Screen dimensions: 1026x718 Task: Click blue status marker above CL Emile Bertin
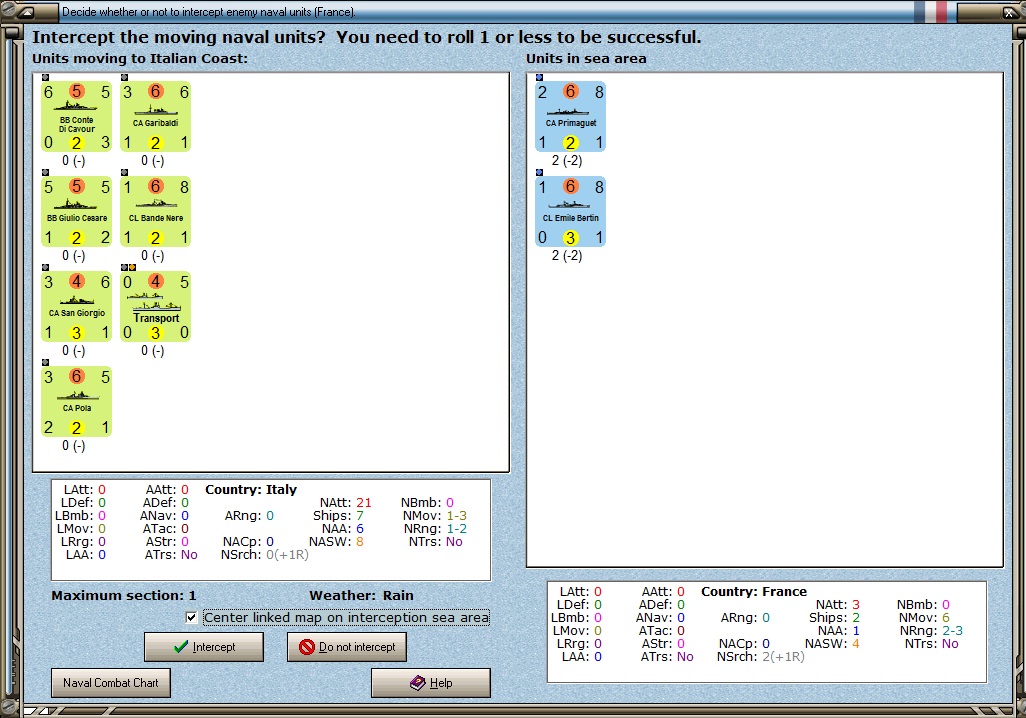tap(539, 172)
